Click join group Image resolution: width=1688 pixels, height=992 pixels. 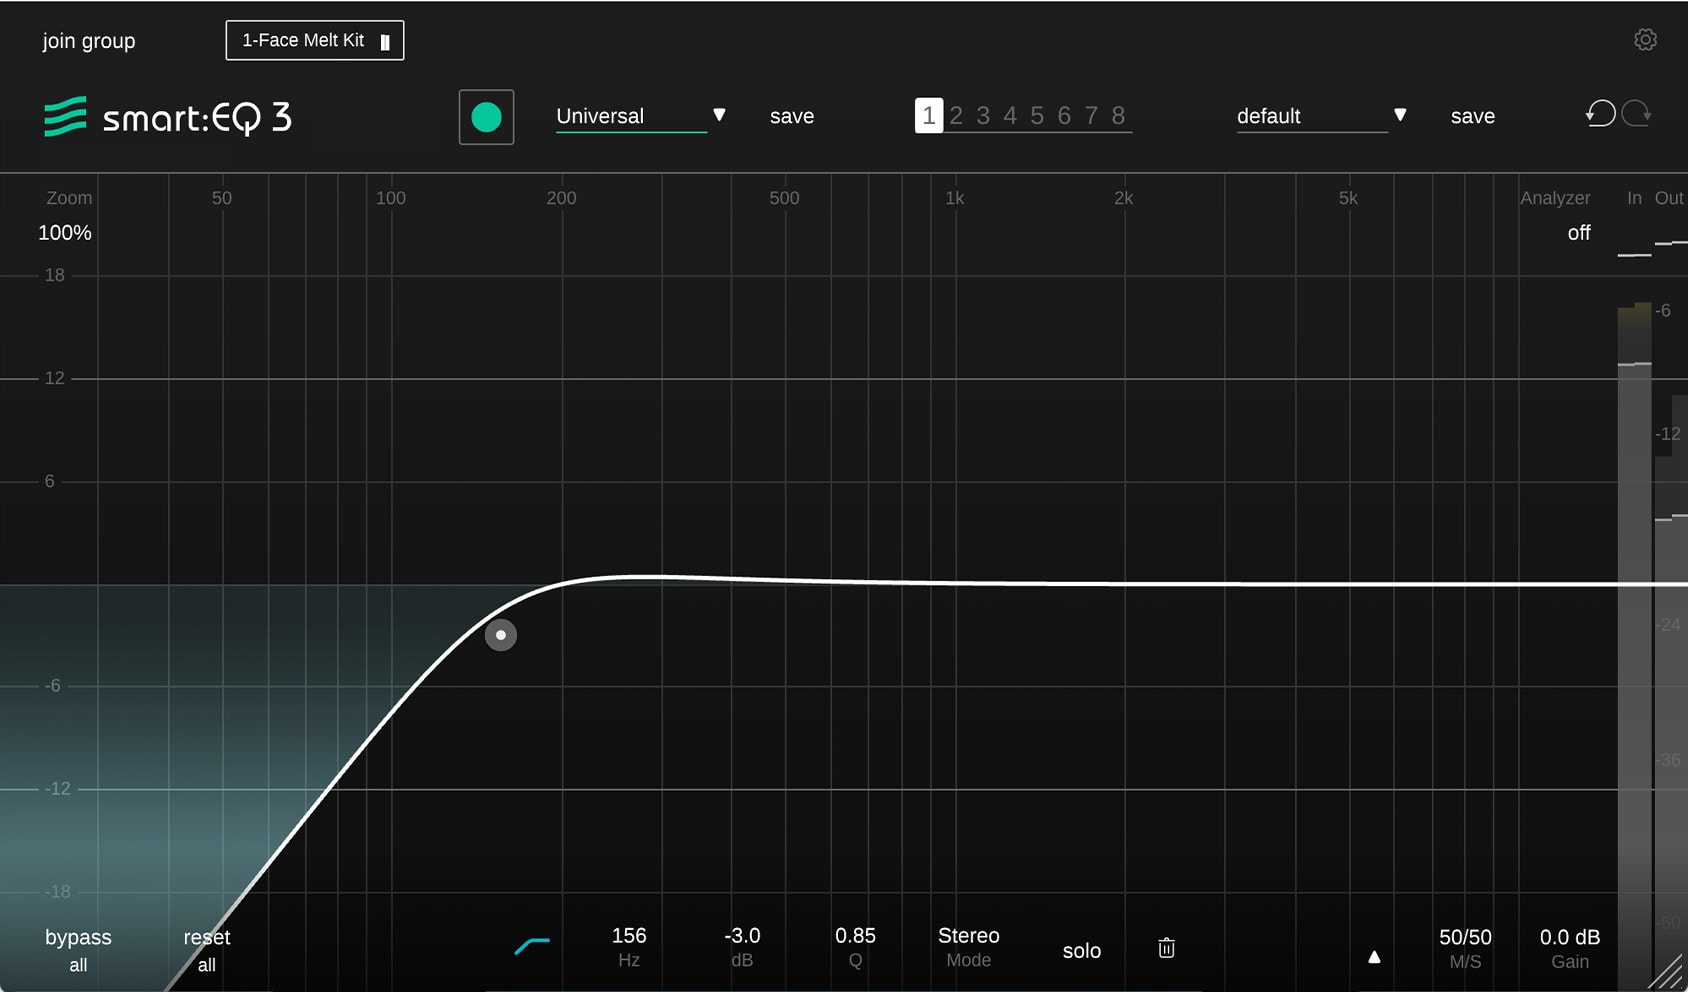pyautogui.click(x=88, y=41)
